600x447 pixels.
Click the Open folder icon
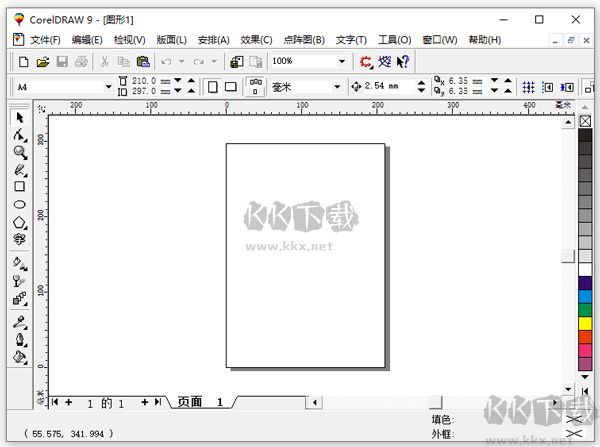tap(43, 62)
